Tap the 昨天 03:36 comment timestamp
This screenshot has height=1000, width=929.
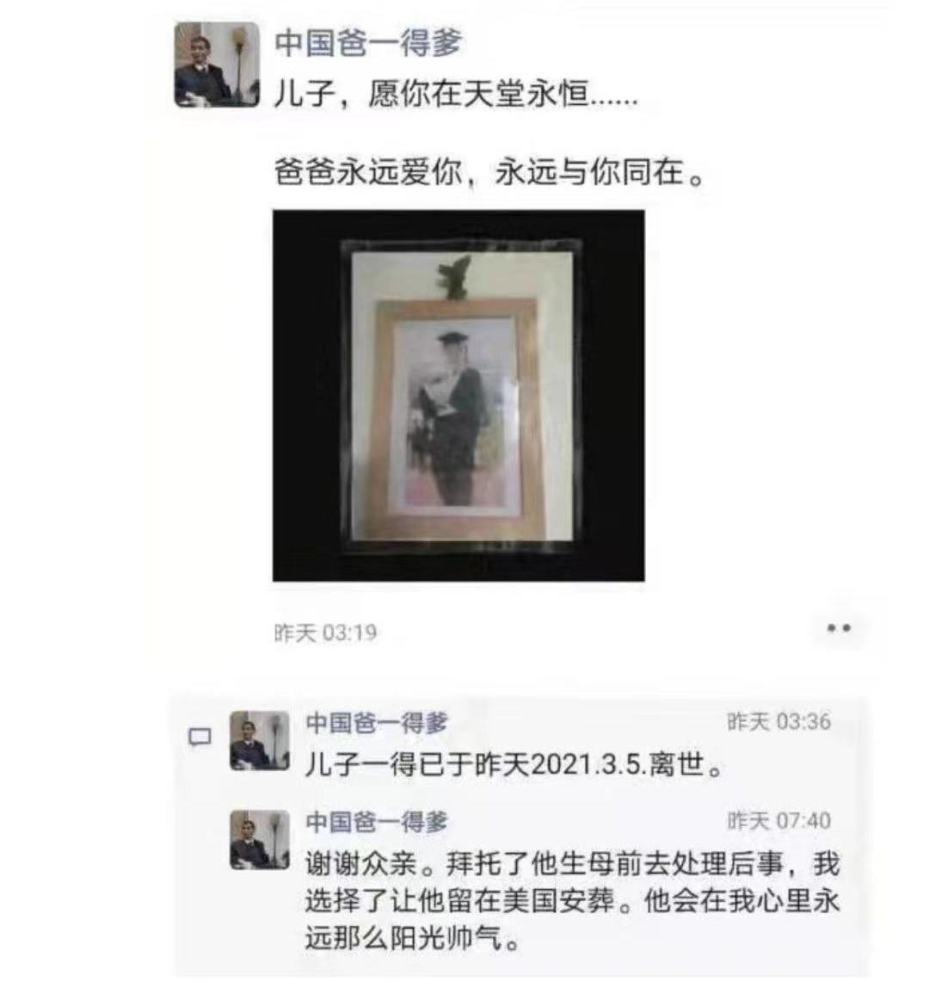click(779, 722)
